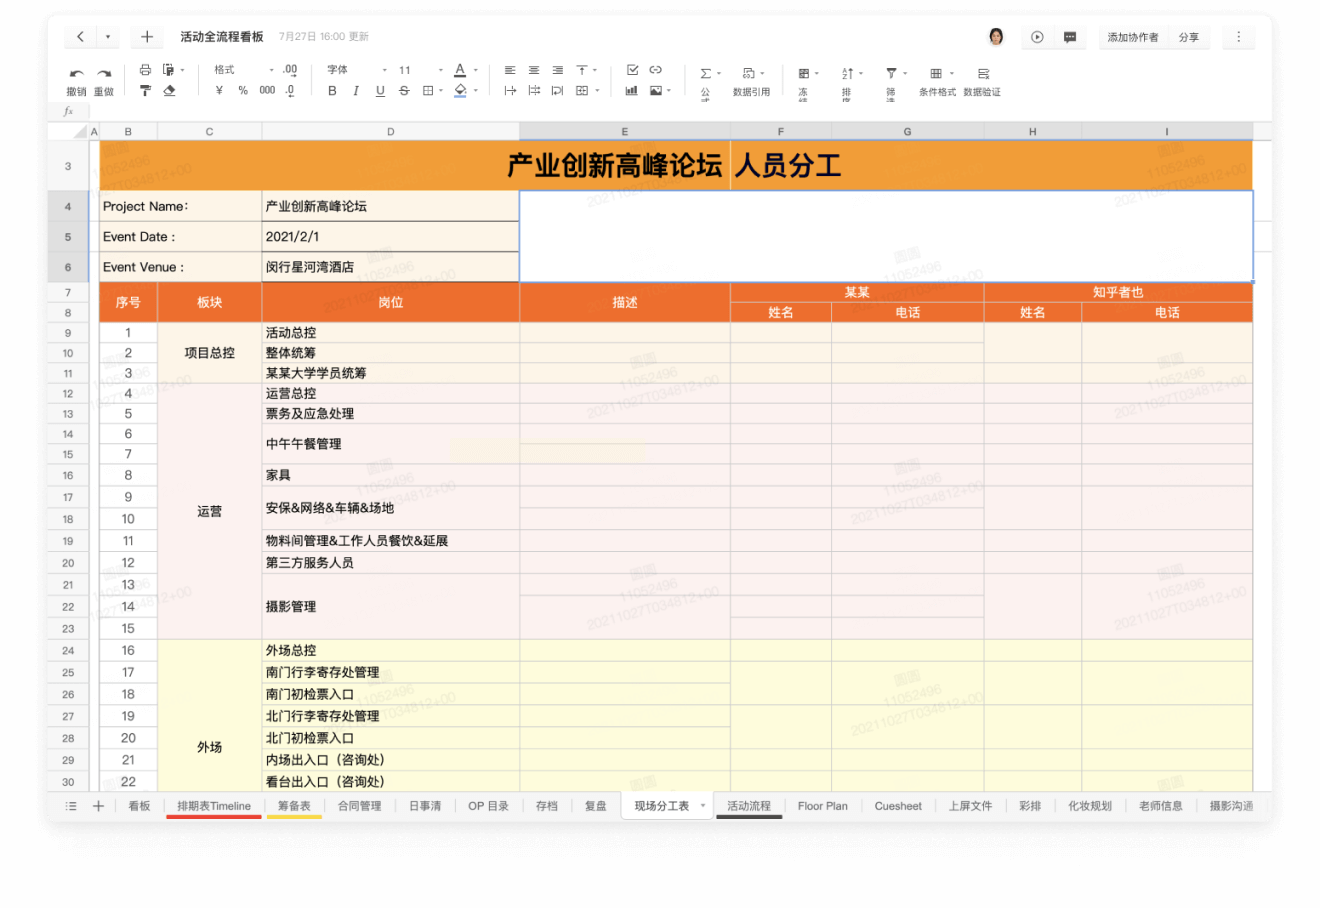The width and height of the screenshot is (1320, 908).
Task: Click the print icon
Action: [x=145, y=70]
